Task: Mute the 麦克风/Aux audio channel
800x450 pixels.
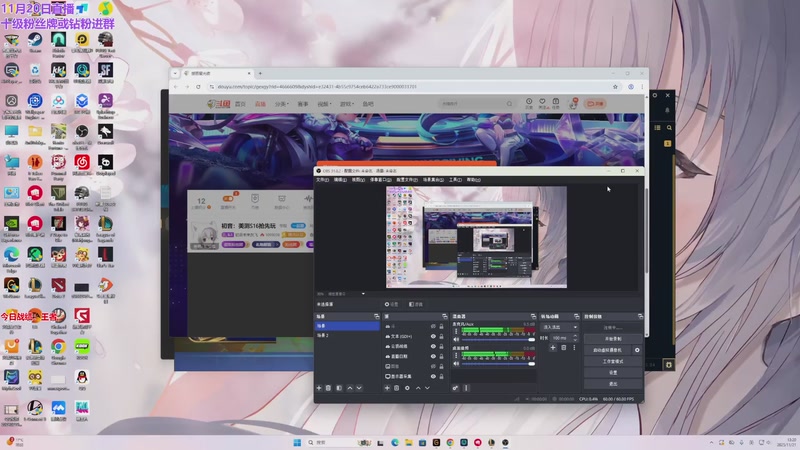Action: point(456,339)
